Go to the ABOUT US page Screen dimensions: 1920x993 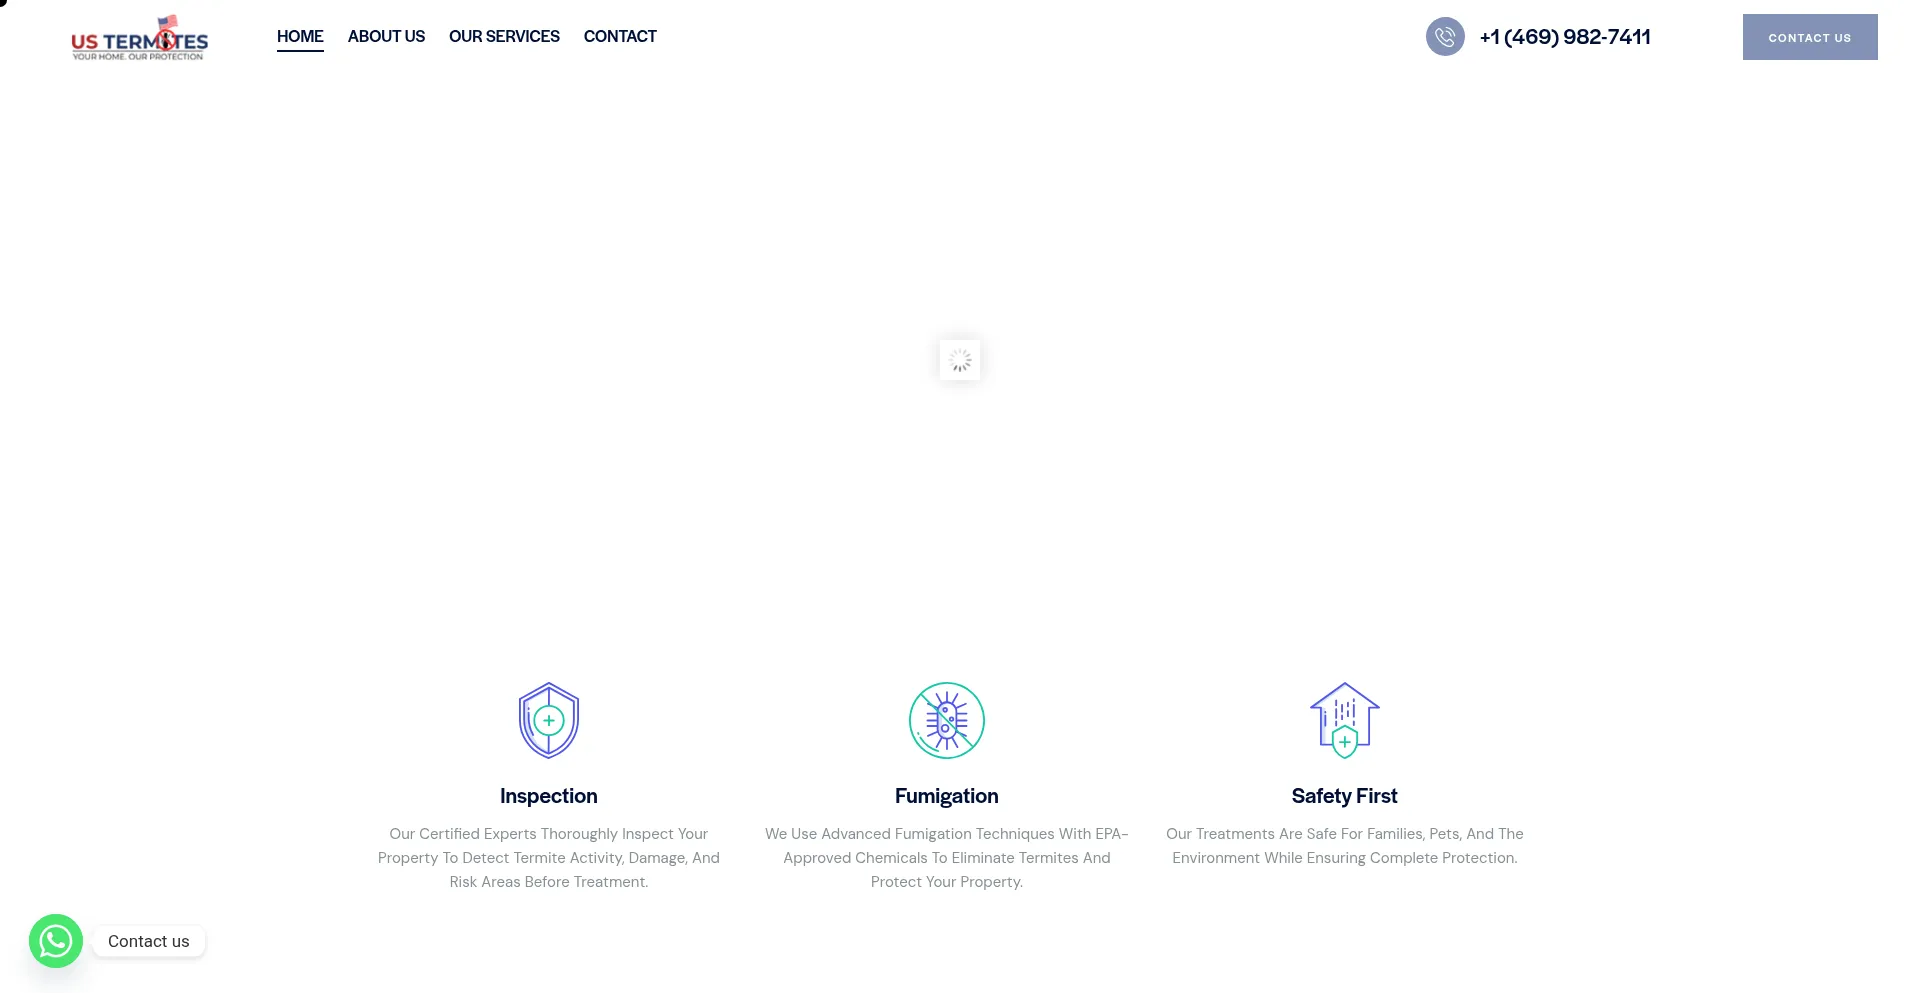tap(386, 37)
